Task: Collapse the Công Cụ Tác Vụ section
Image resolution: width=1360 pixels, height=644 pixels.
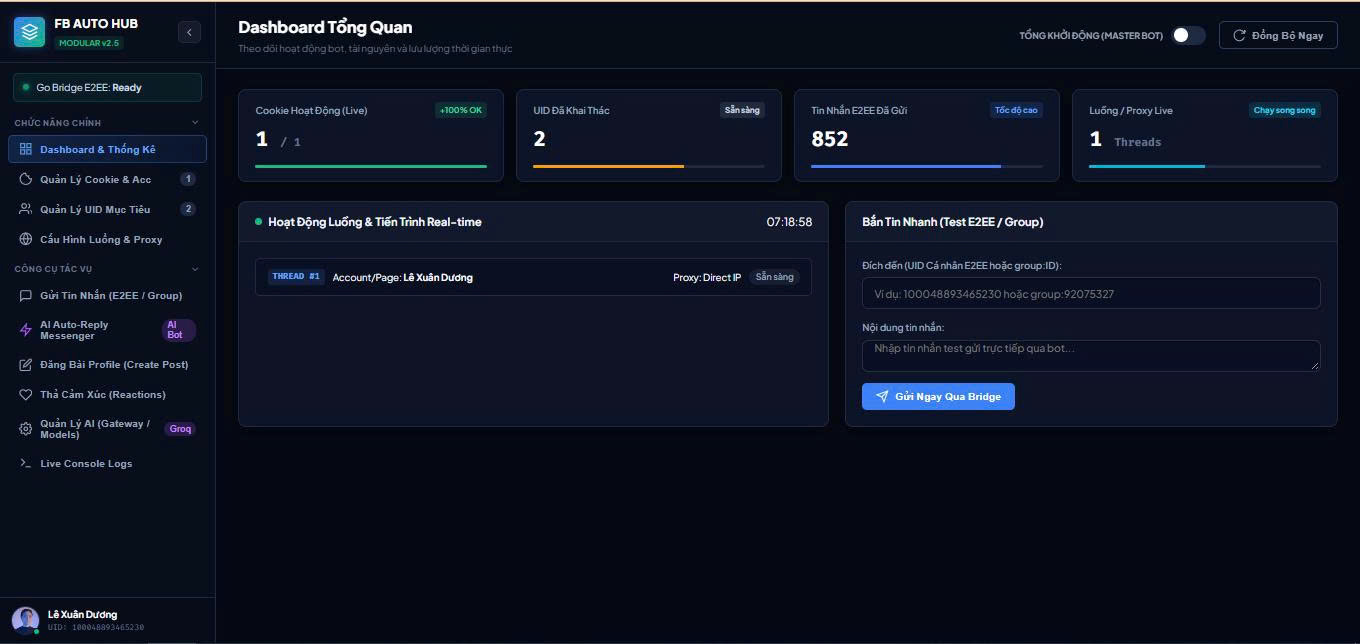Action: coord(194,269)
